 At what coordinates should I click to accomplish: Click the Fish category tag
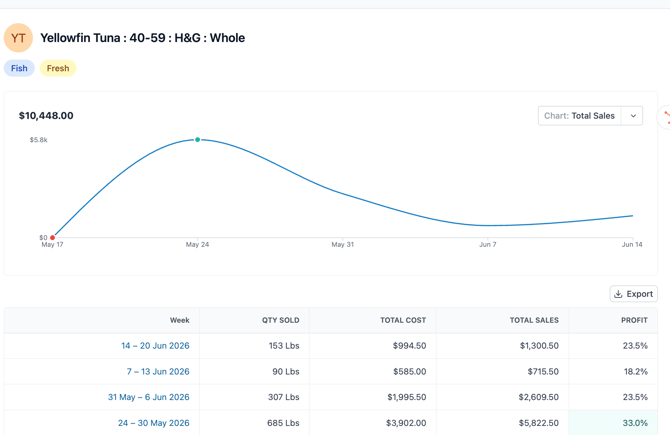click(19, 68)
